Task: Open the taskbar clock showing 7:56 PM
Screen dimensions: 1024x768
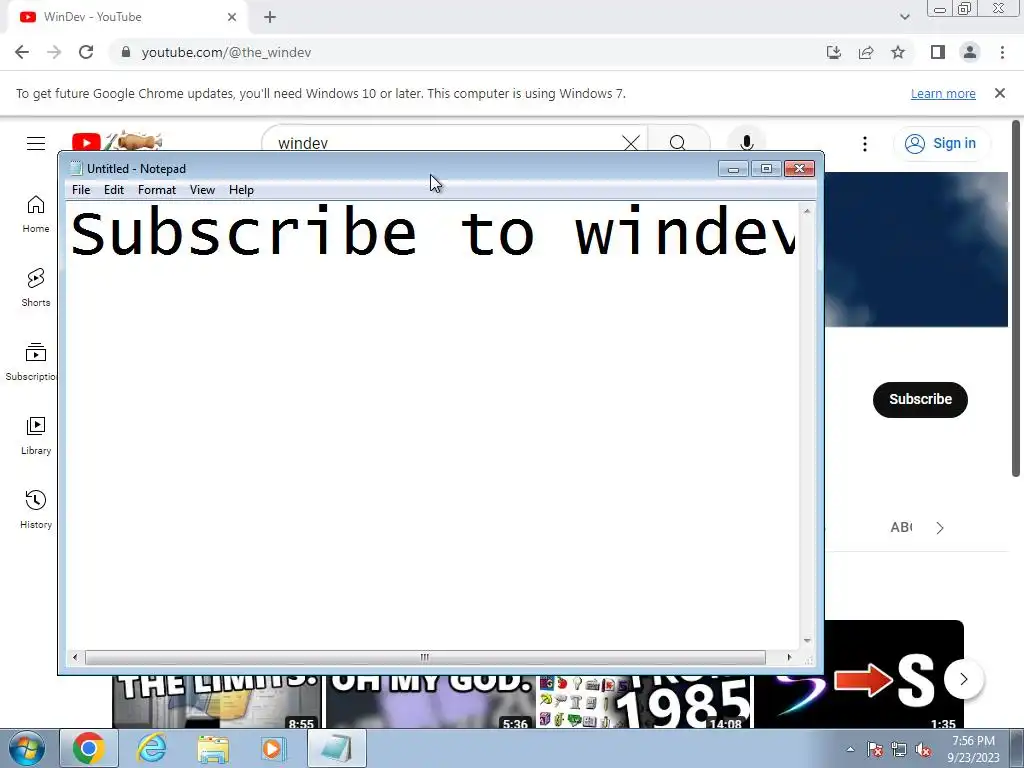Action: pyautogui.click(x=973, y=749)
